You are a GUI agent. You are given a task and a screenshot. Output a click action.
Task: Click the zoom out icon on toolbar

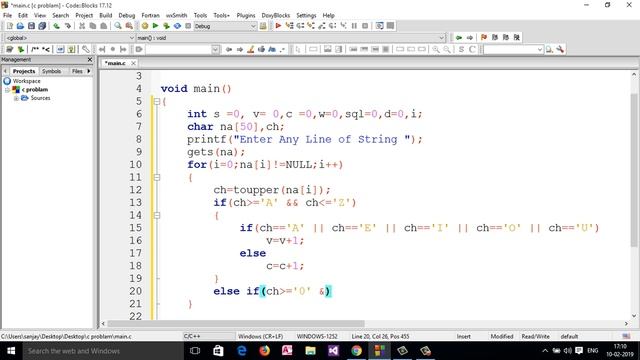[x=447, y=49]
